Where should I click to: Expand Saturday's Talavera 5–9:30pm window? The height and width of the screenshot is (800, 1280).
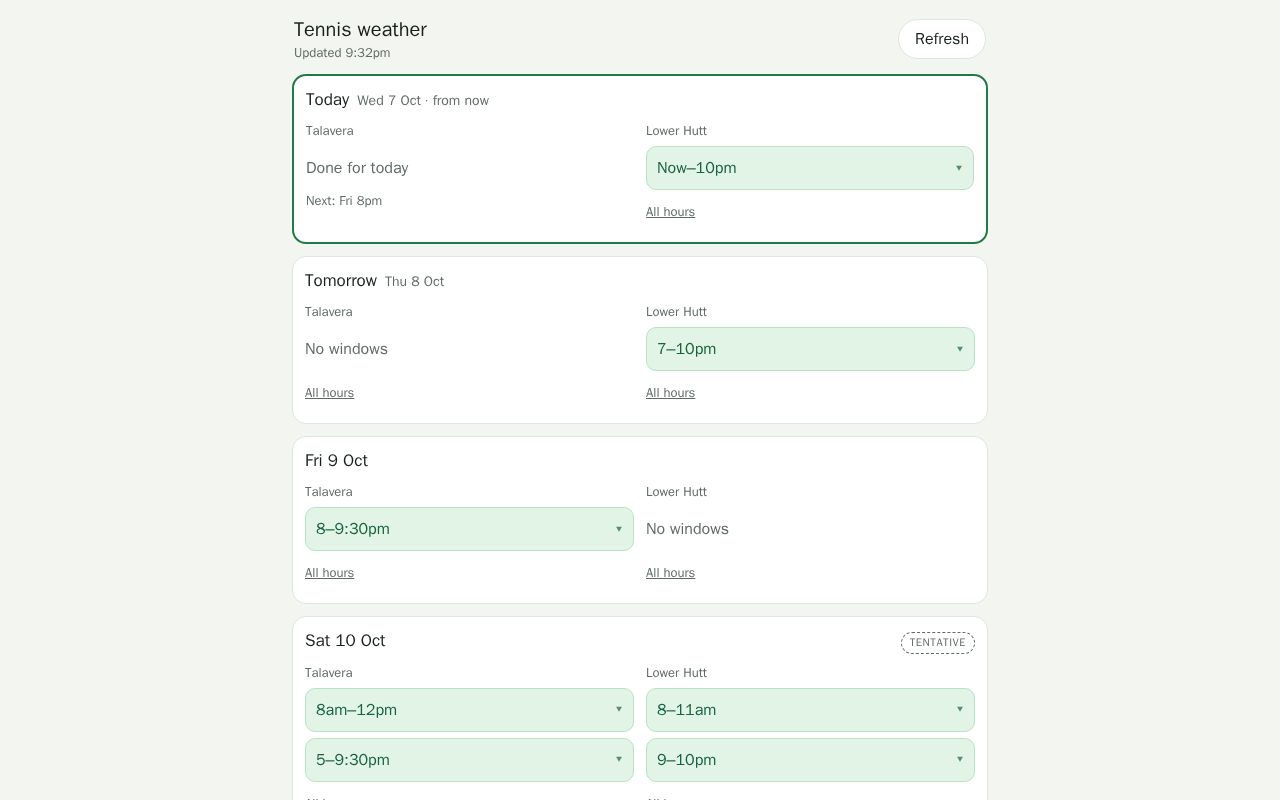[x=469, y=760]
